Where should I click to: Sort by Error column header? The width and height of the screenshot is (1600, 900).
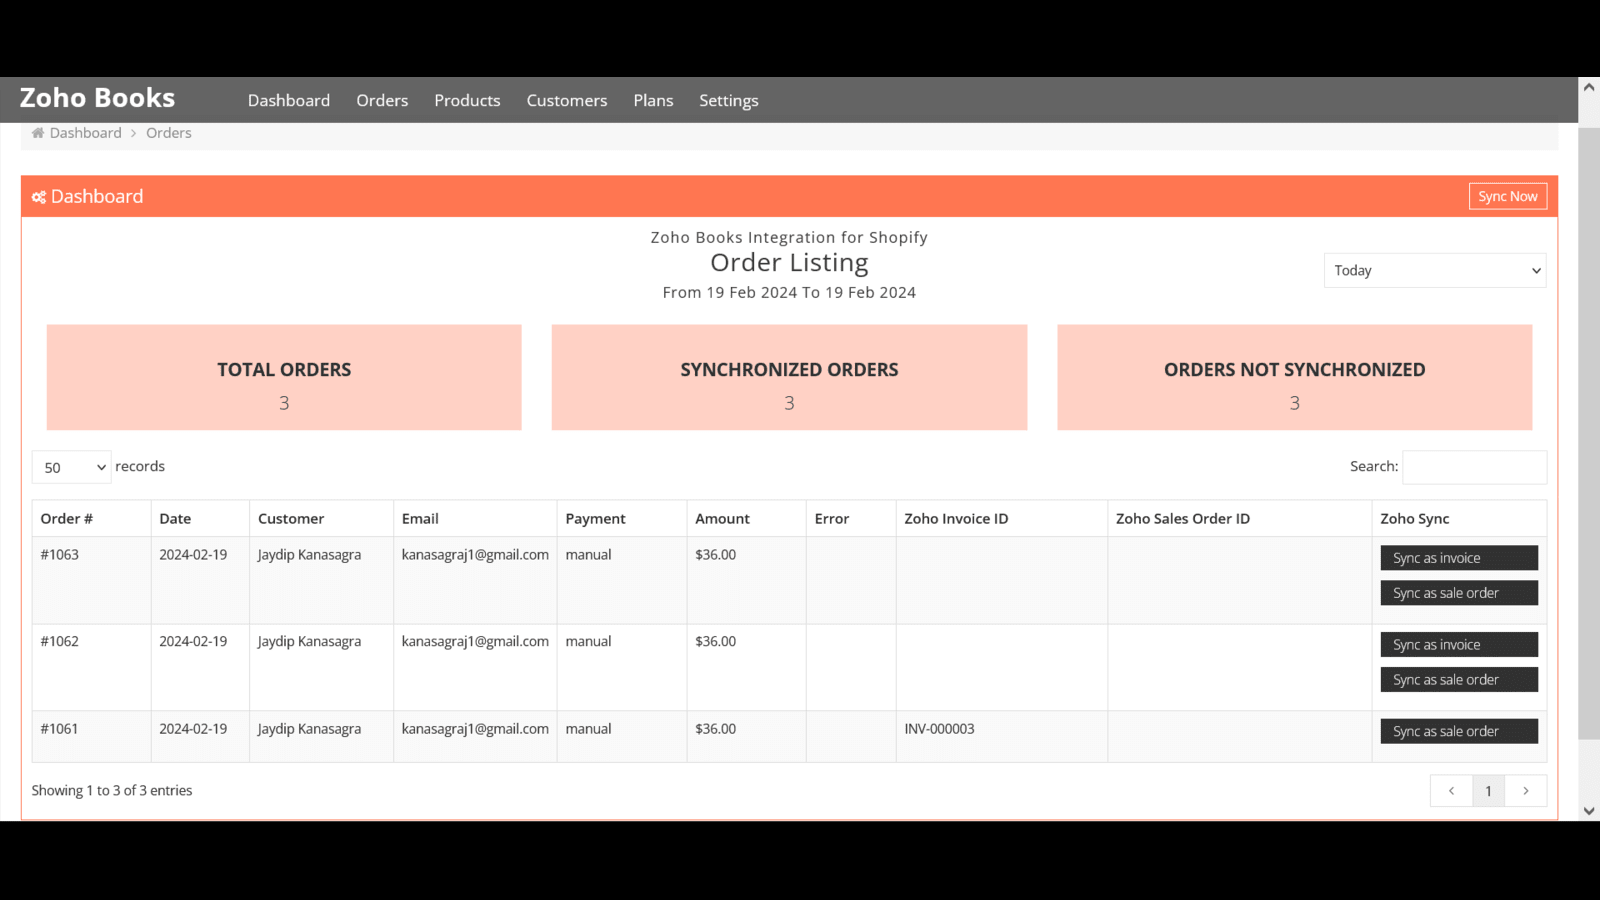(x=851, y=519)
